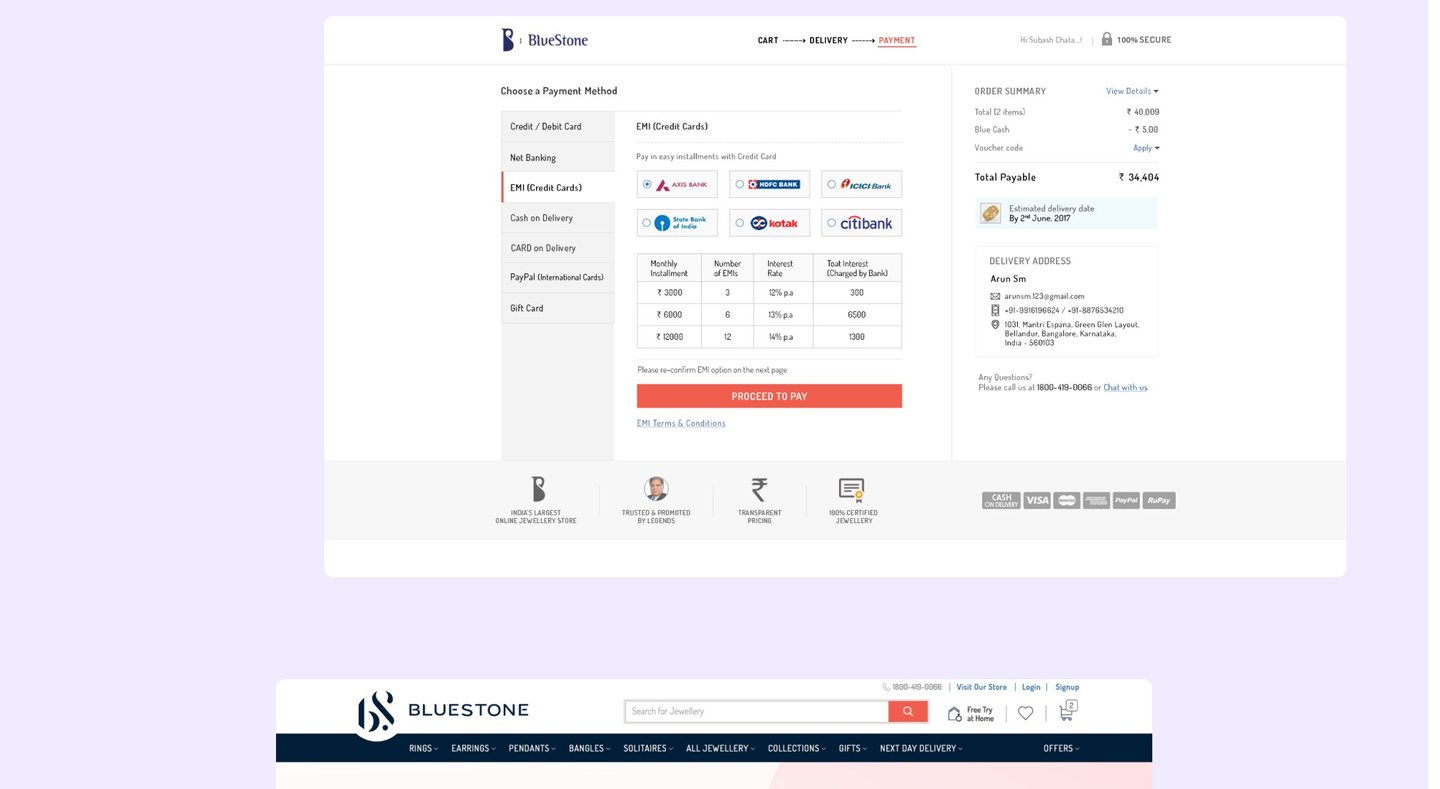Click the 100% Certified Jewellery certificate icon

[x=852, y=489]
